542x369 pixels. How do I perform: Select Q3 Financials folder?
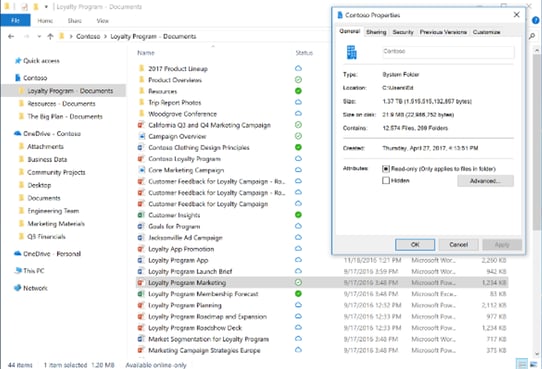tap(46, 236)
